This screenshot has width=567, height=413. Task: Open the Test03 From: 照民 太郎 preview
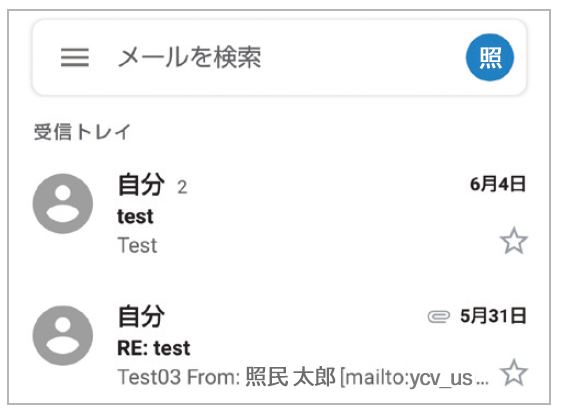(x=227, y=377)
